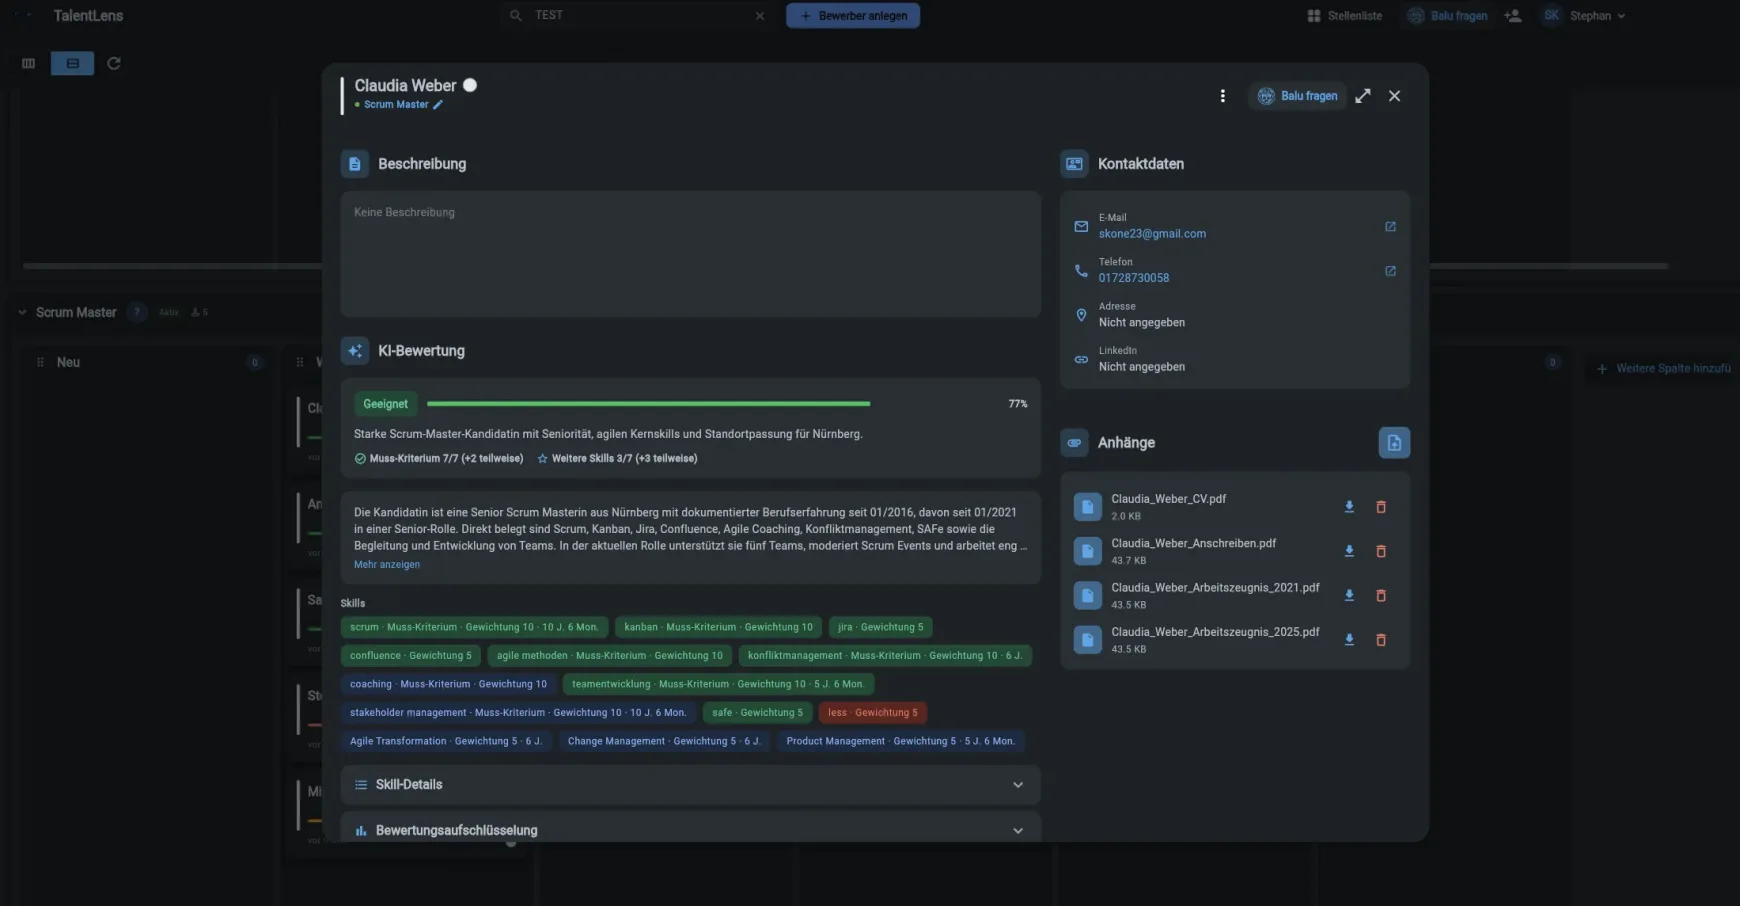The height and width of the screenshot is (906, 1740).
Task: Delete Claudia_Weber_Arbeitszeugnis_2025.pdf
Action: [x=1381, y=640]
